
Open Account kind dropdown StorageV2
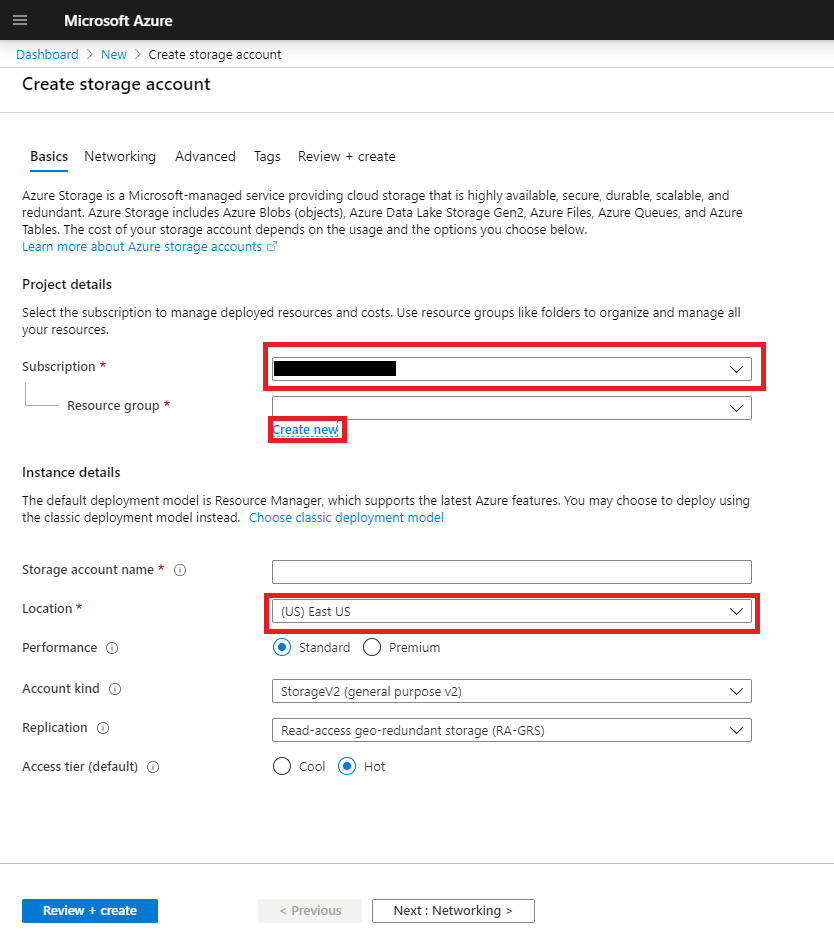[512, 691]
